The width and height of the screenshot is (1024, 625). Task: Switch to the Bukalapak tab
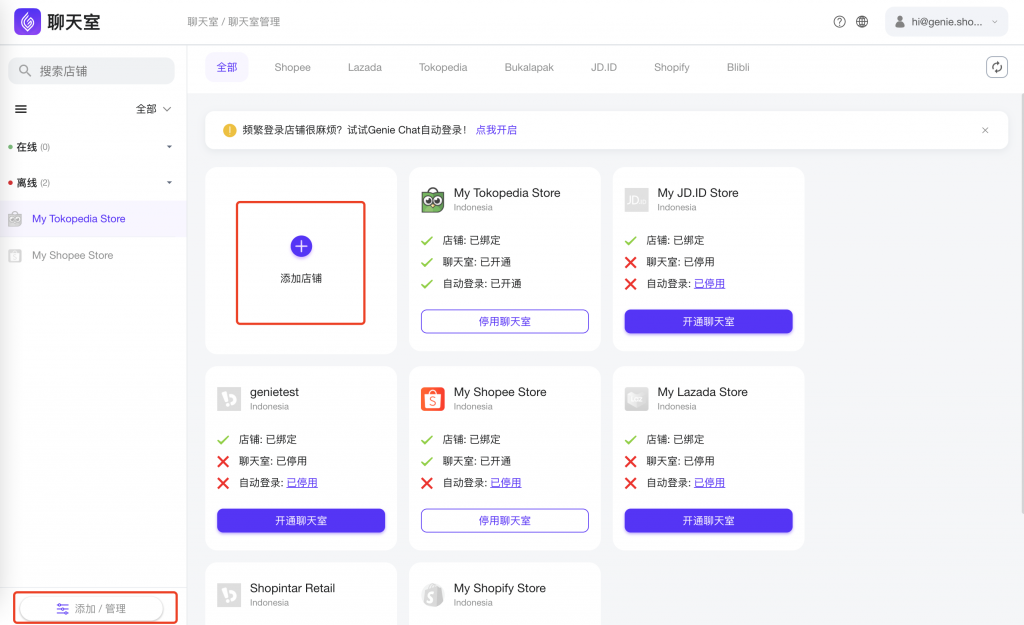click(529, 67)
